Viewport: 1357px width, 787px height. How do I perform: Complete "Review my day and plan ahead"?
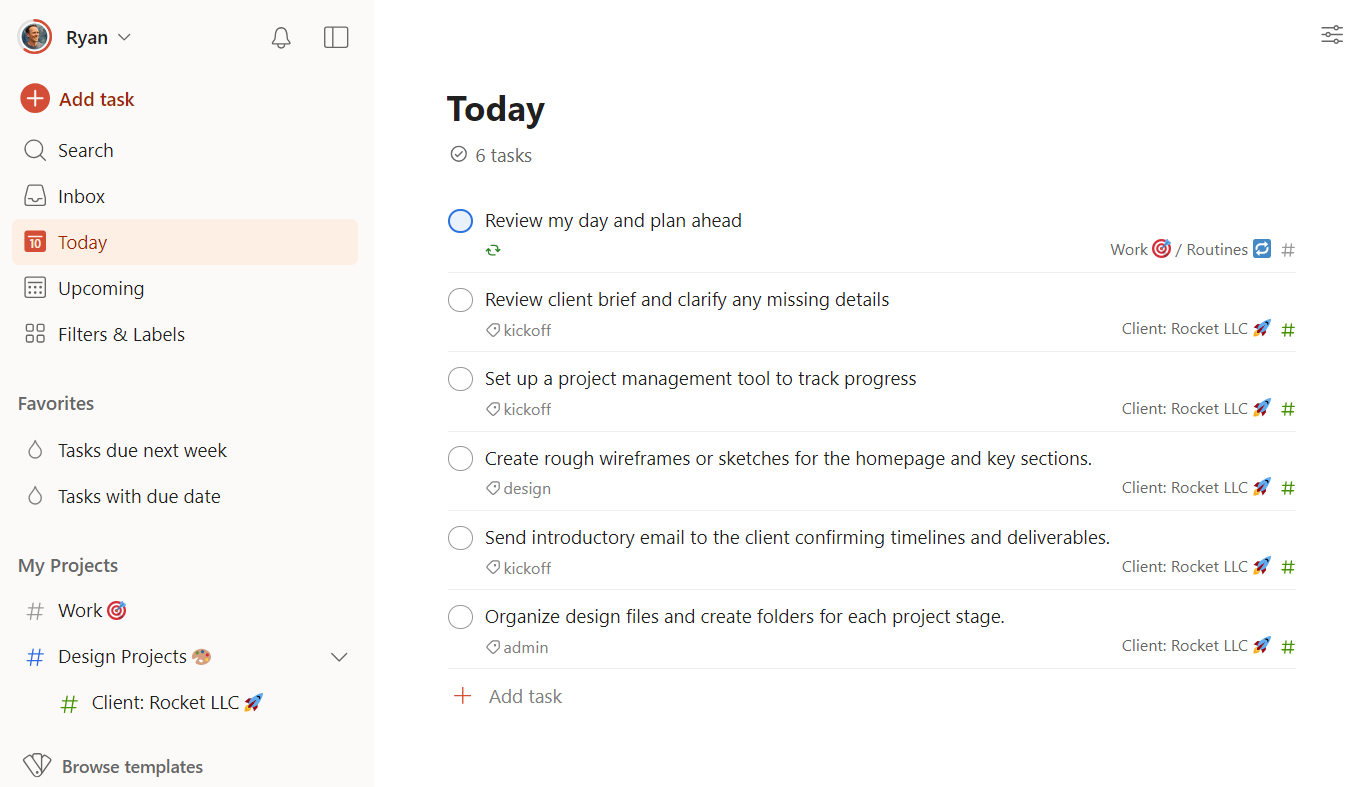click(x=460, y=221)
